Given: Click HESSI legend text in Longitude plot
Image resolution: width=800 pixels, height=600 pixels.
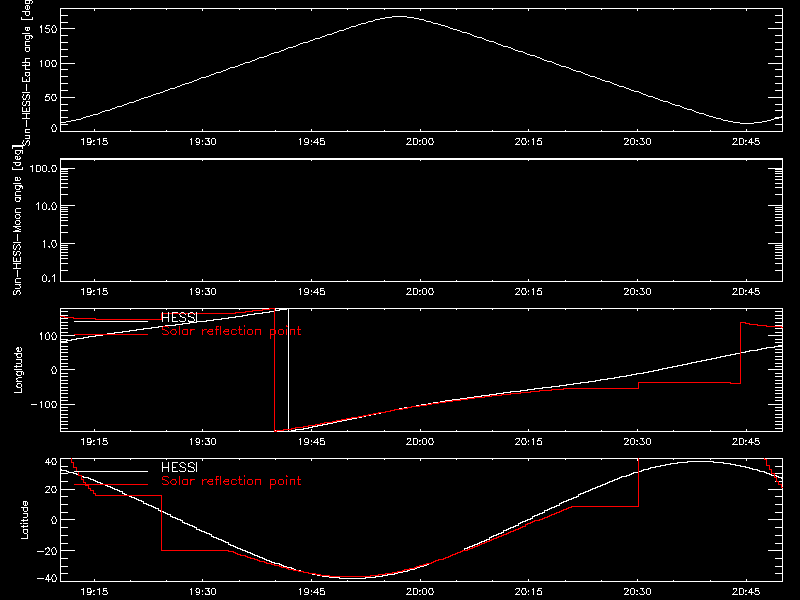Looking at the screenshot, I should point(179,317).
